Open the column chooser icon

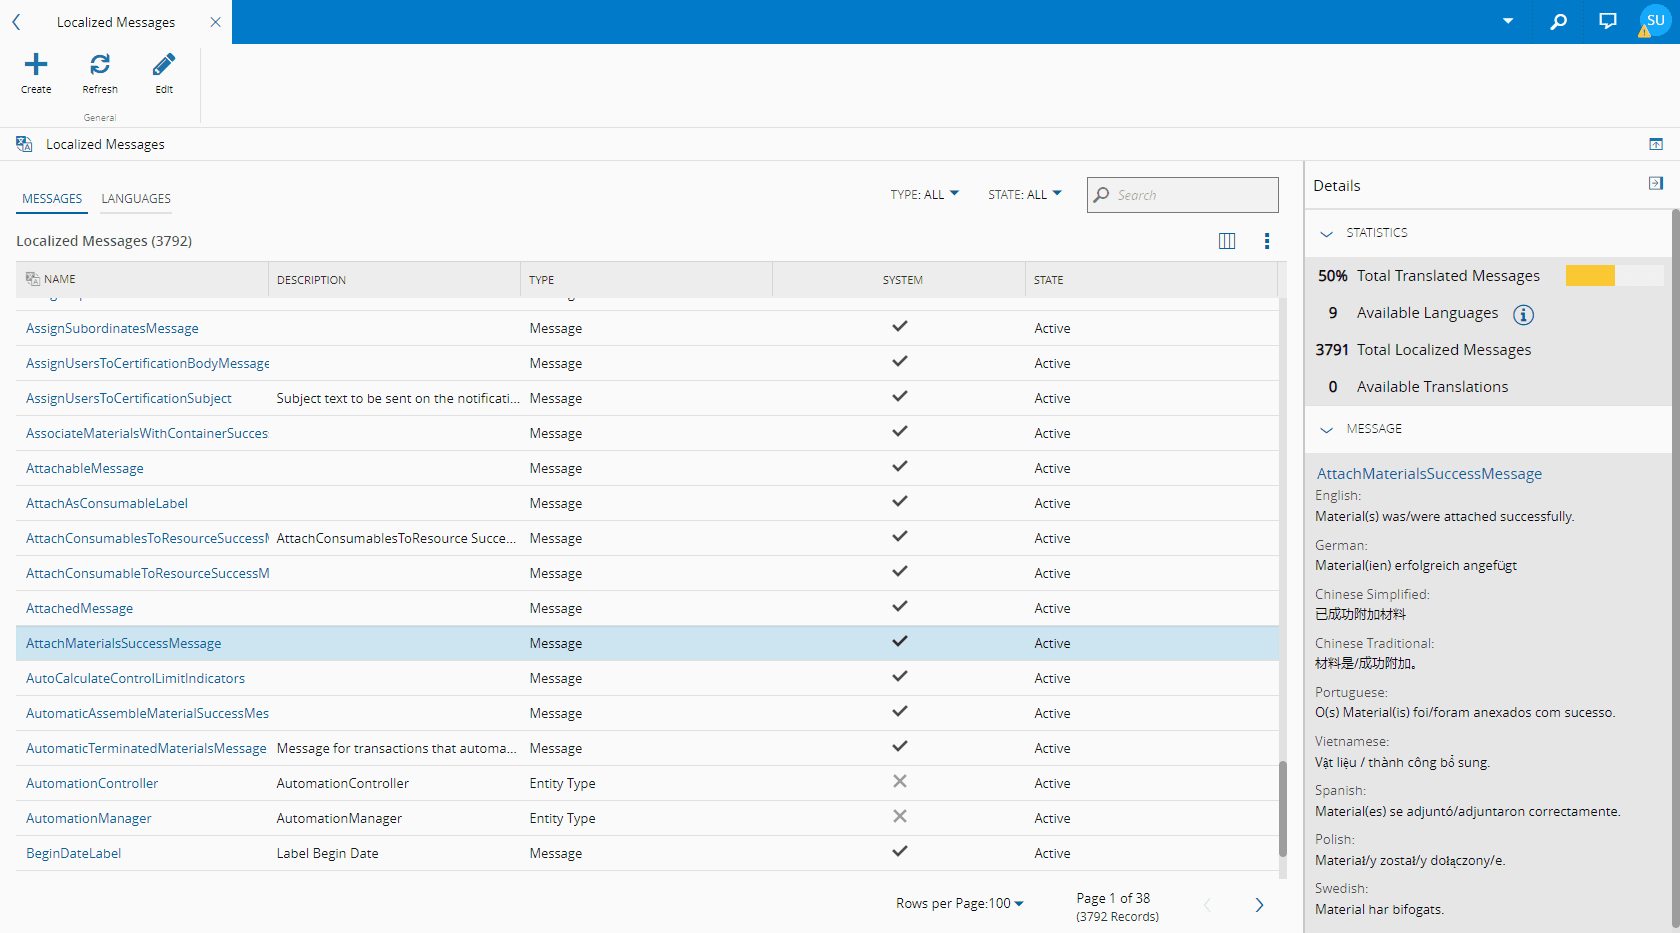1227,241
